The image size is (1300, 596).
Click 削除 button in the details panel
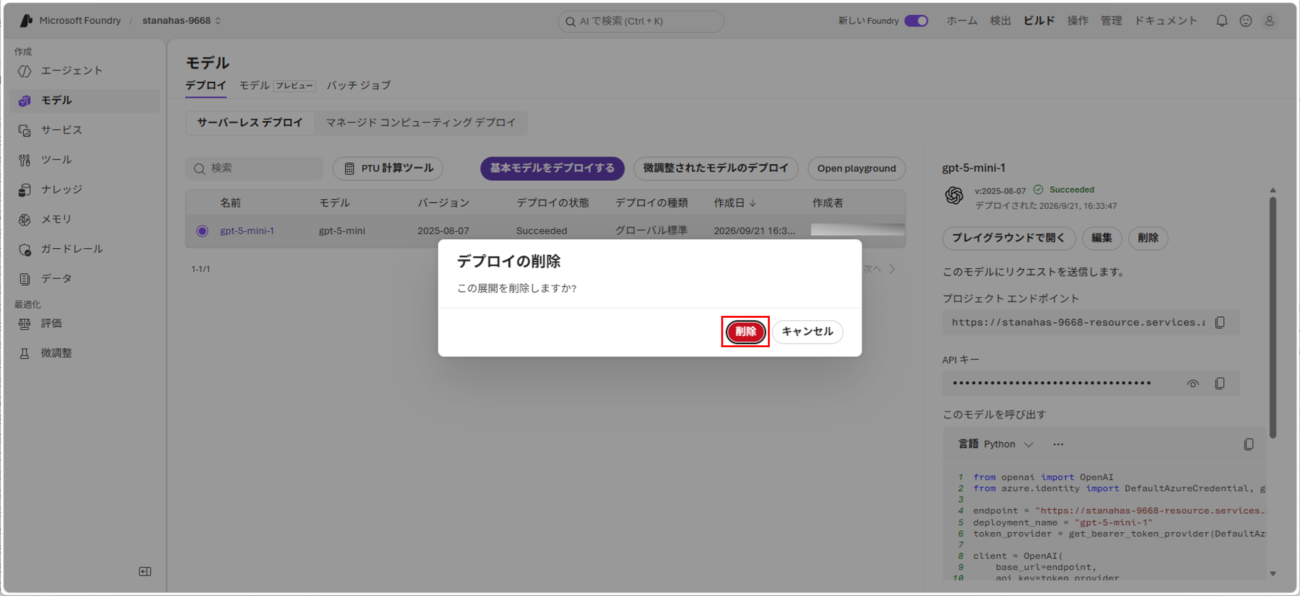1148,238
